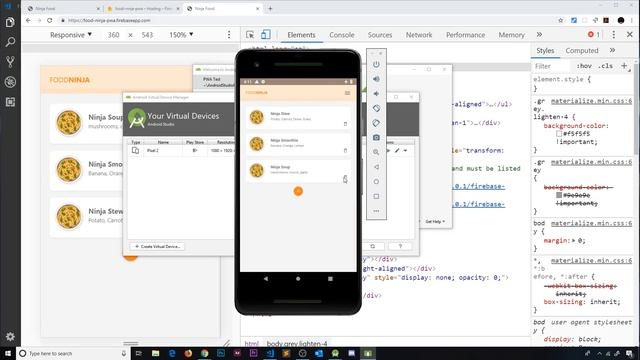The height and width of the screenshot is (360, 640).
Task: Take an emulator screenshot with the camera icon
Action: 376,138
